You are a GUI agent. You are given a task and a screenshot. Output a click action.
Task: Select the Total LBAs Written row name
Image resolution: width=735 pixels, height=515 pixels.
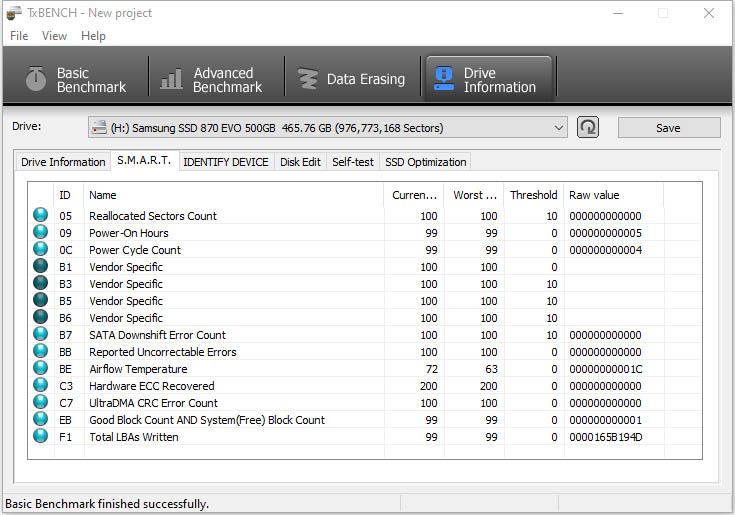click(134, 437)
